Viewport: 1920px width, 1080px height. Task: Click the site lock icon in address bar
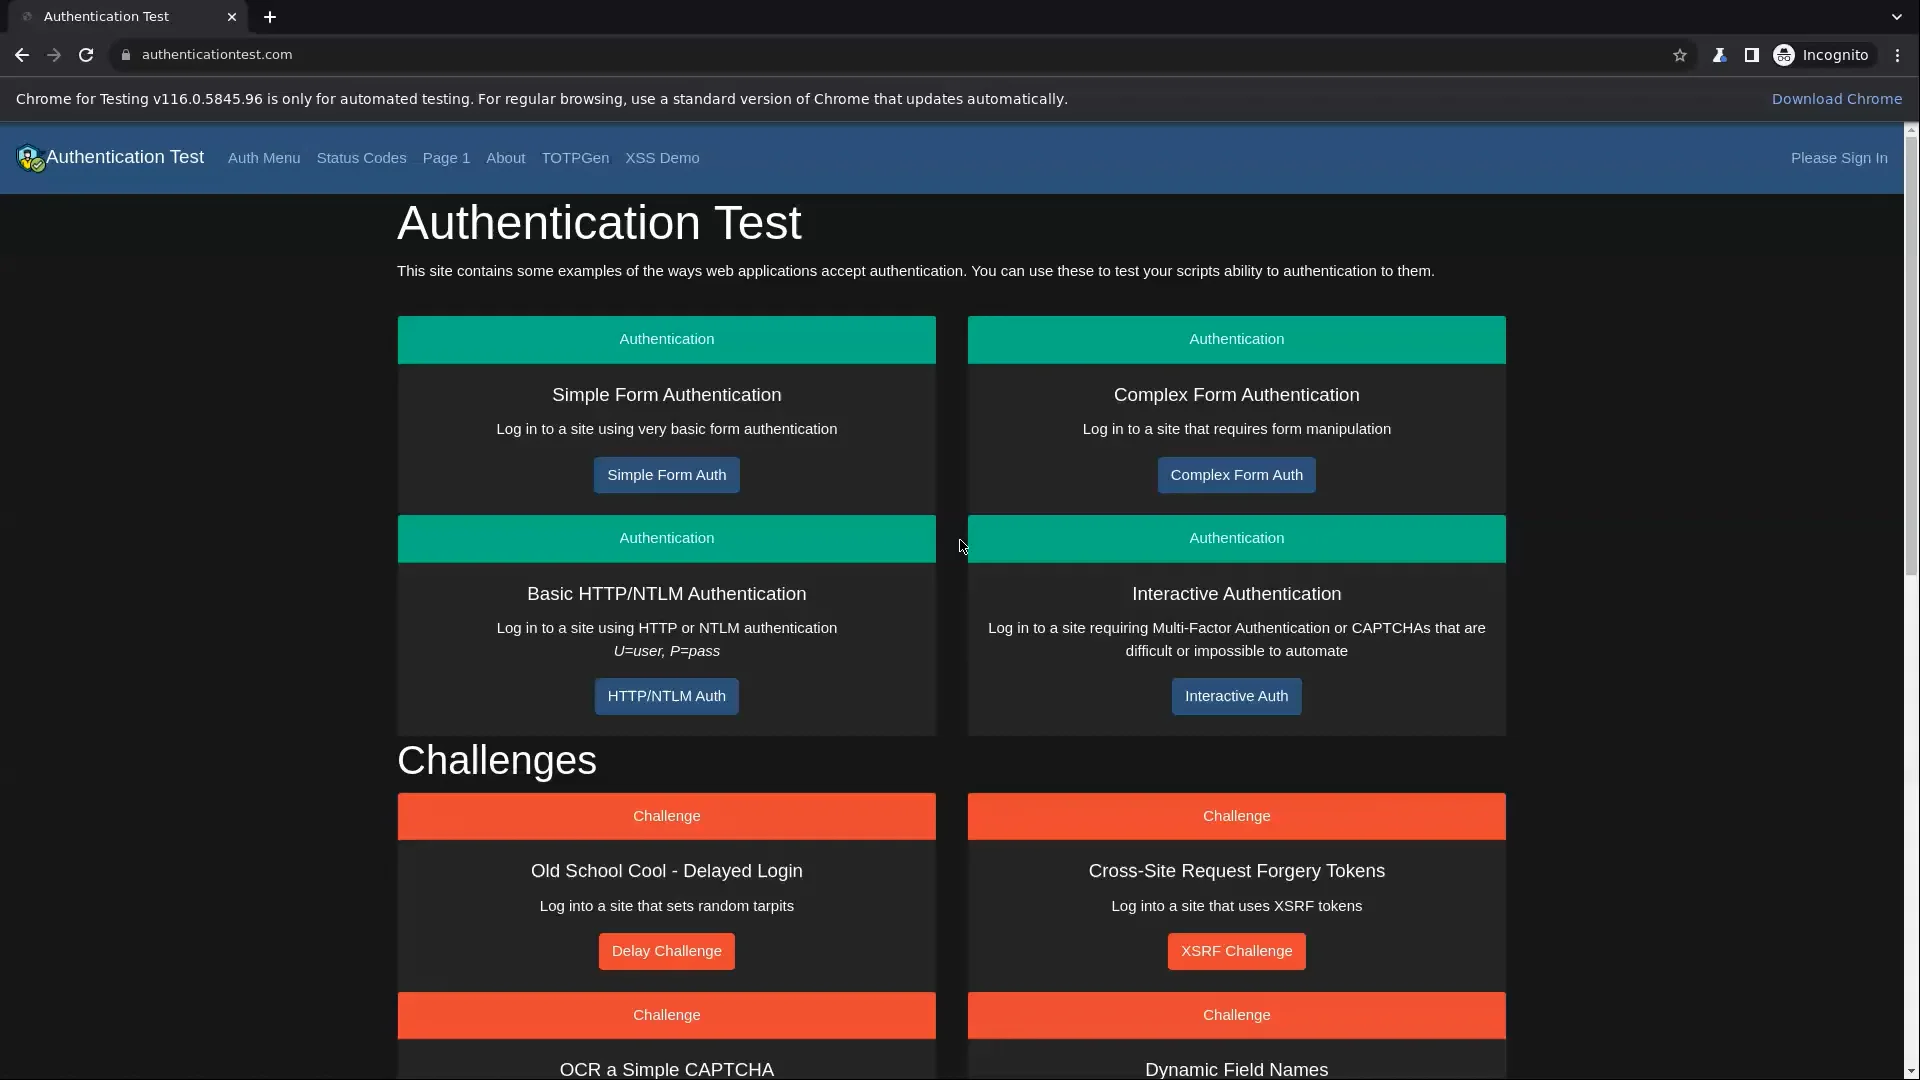click(126, 55)
